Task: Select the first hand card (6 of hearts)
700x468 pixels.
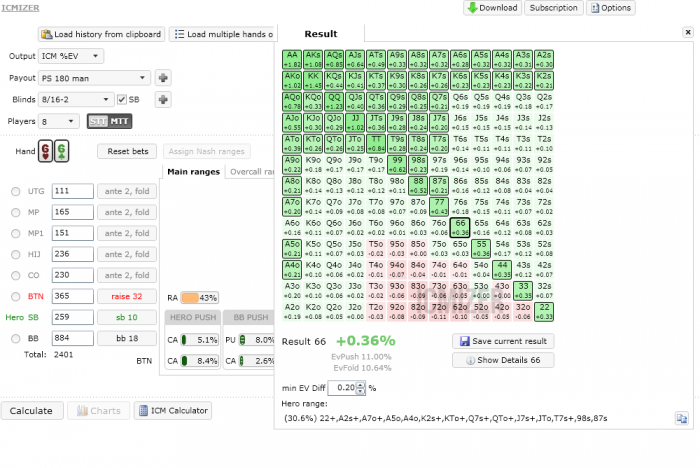Action: (x=46, y=151)
